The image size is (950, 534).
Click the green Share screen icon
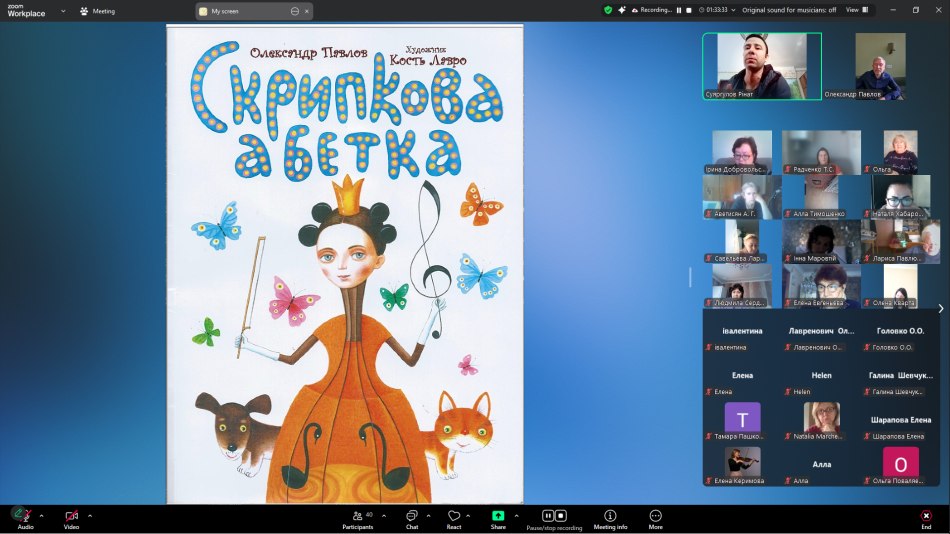pyautogui.click(x=498, y=516)
